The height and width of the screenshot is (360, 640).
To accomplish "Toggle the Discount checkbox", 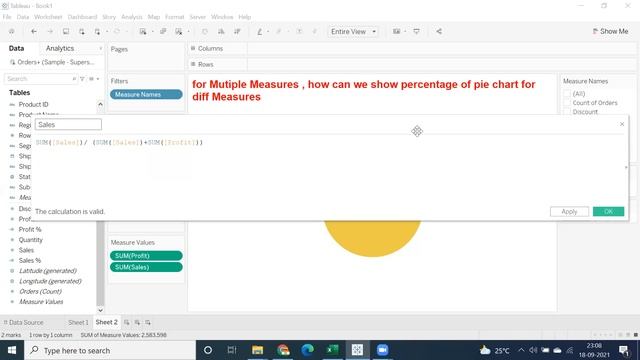I will pyautogui.click(x=567, y=111).
